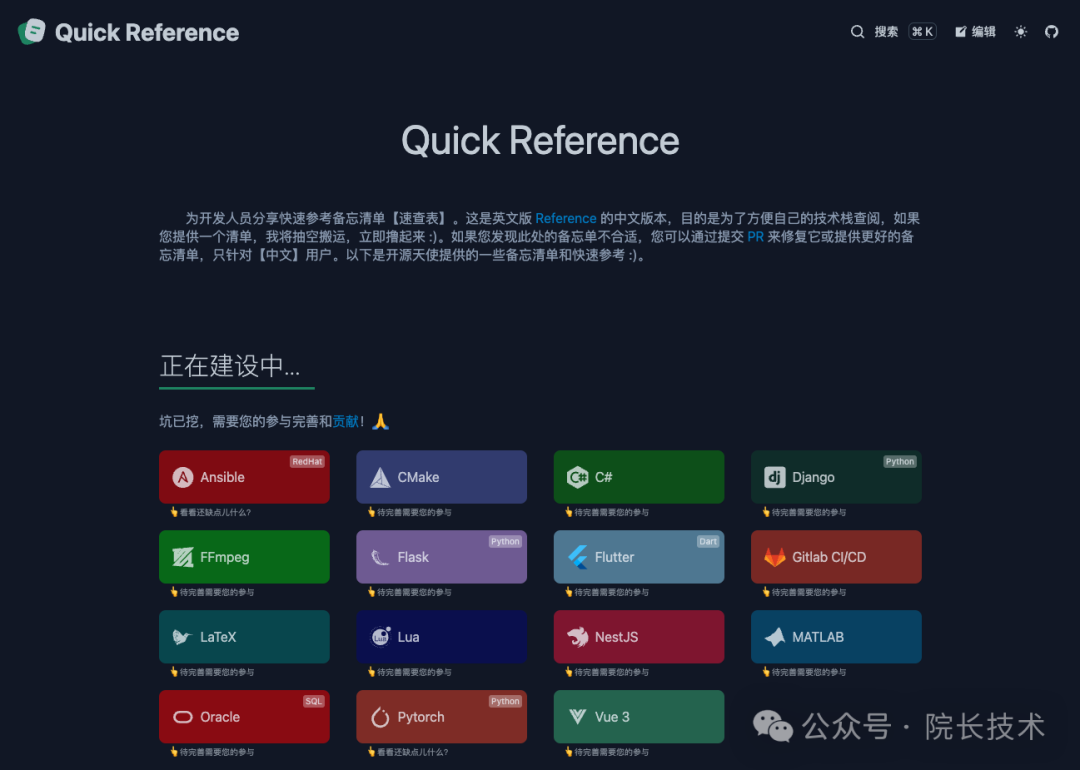This screenshot has height=770, width=1080.
Task: Click the FFmpeg logo icon
Action: pos(183,557)
